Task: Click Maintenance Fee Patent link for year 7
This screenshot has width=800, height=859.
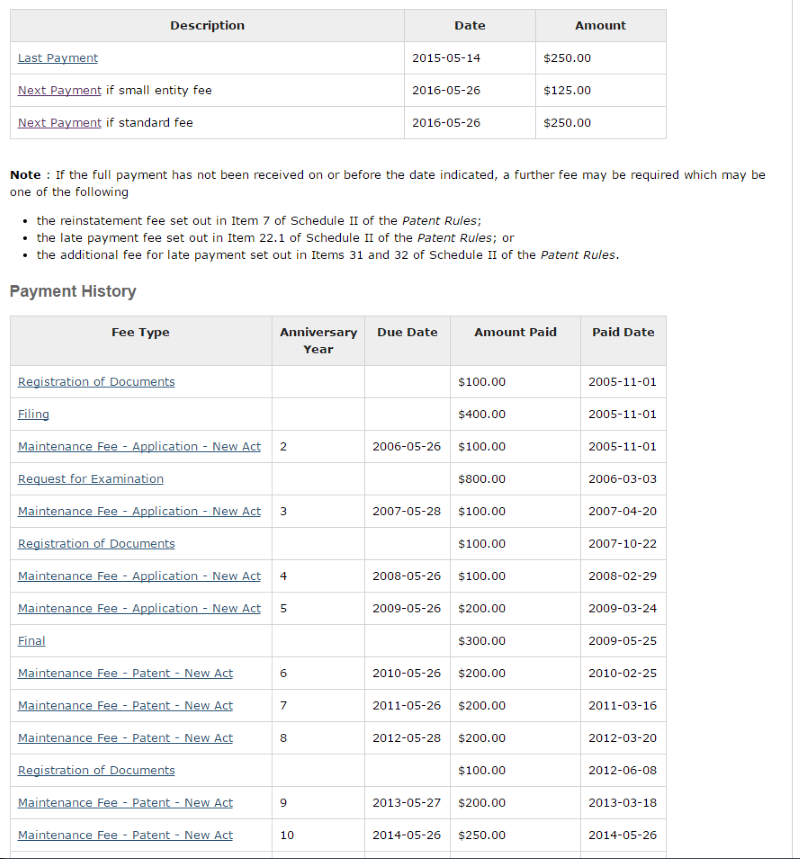Action: 125,706
